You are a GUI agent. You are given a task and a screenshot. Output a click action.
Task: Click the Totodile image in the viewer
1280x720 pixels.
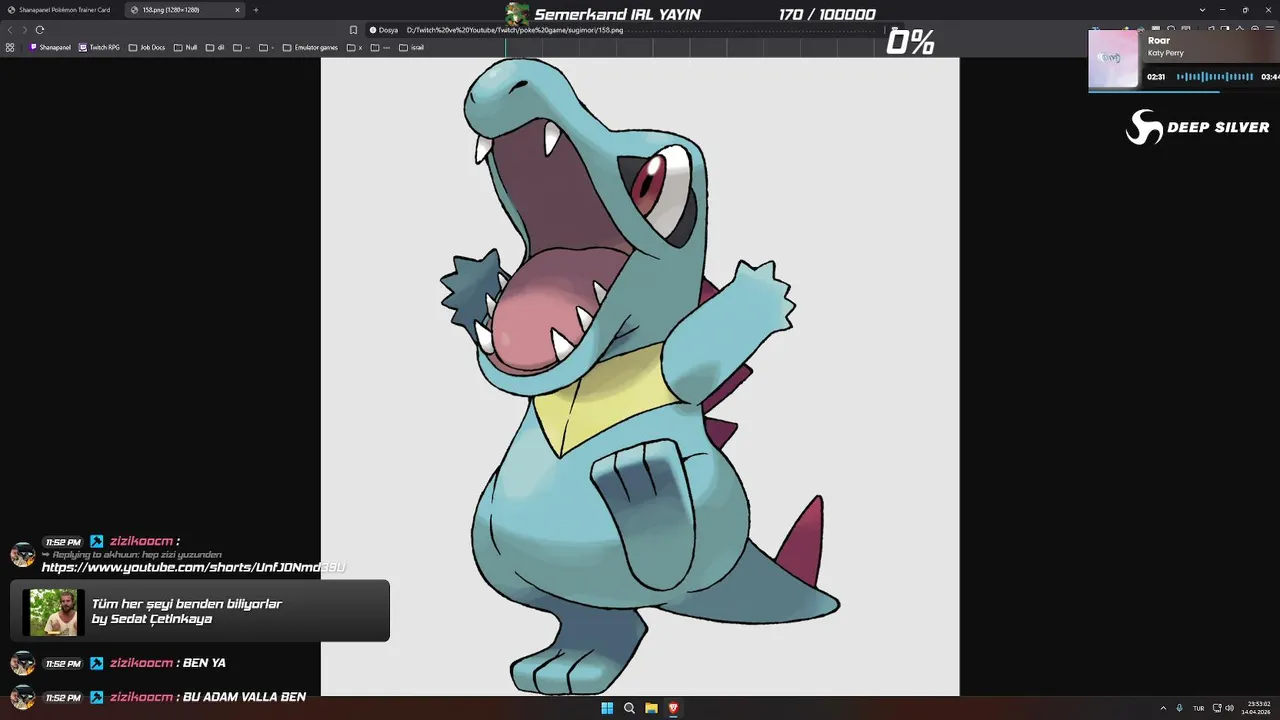(x=640, y=376)
